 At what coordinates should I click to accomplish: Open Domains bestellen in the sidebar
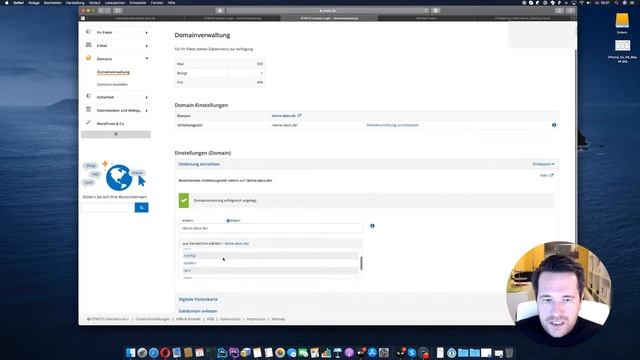pyautogui.click(x=112, y=84)
